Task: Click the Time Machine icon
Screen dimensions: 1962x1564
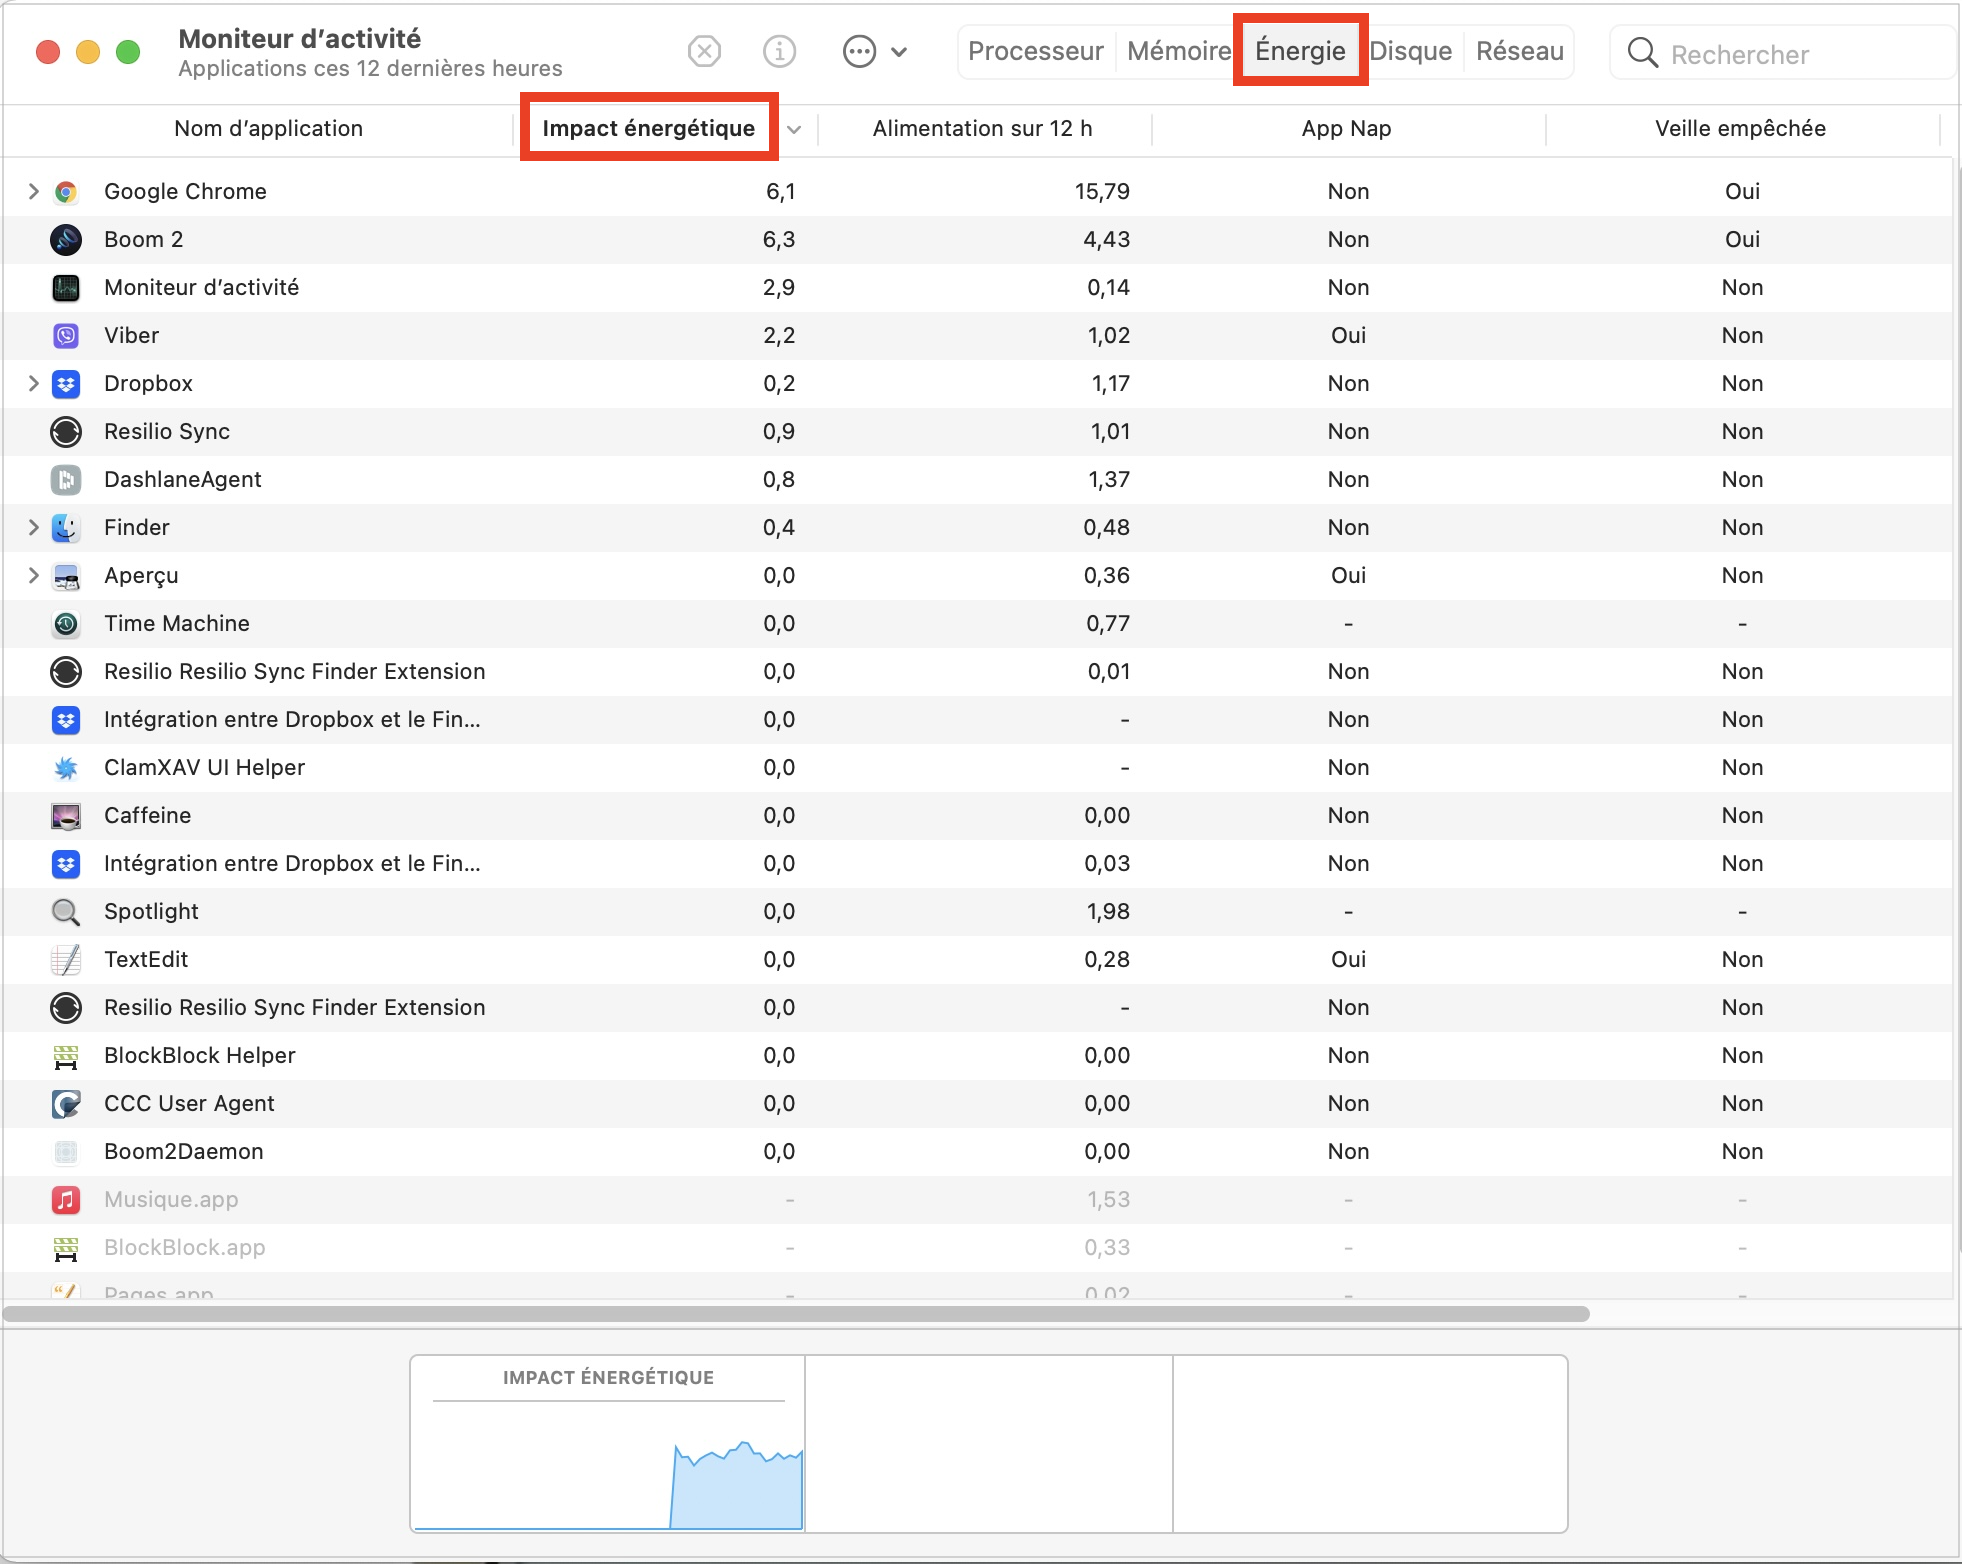Action: pyautogui.click(x=66, y=624)
